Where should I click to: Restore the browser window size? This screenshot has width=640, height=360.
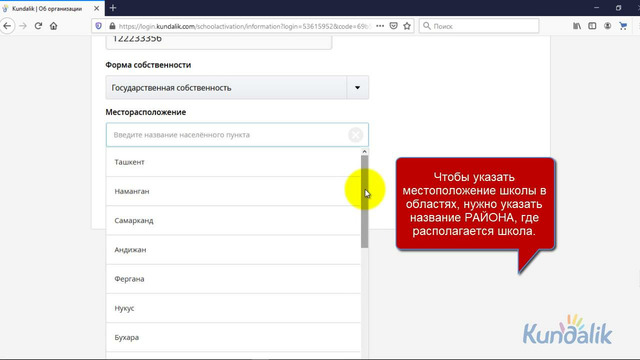coord(618,8)
